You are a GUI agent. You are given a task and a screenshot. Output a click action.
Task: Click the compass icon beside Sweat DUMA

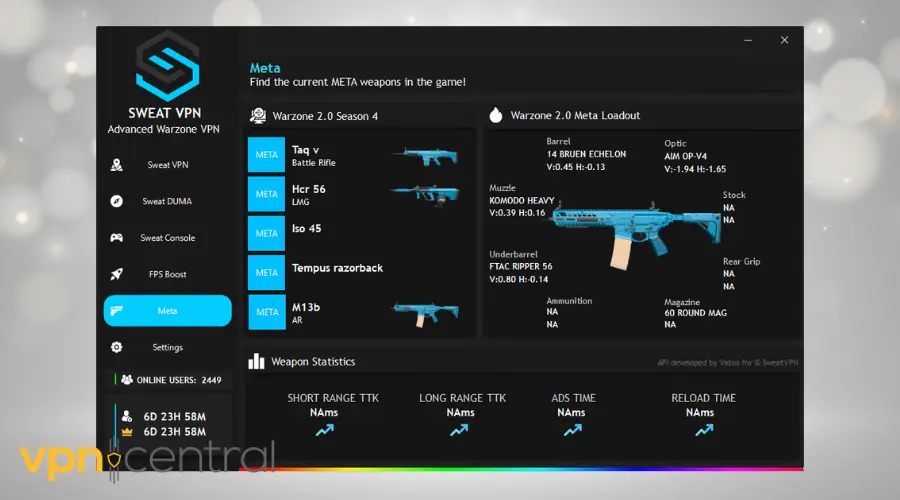(x=117, y=201)
